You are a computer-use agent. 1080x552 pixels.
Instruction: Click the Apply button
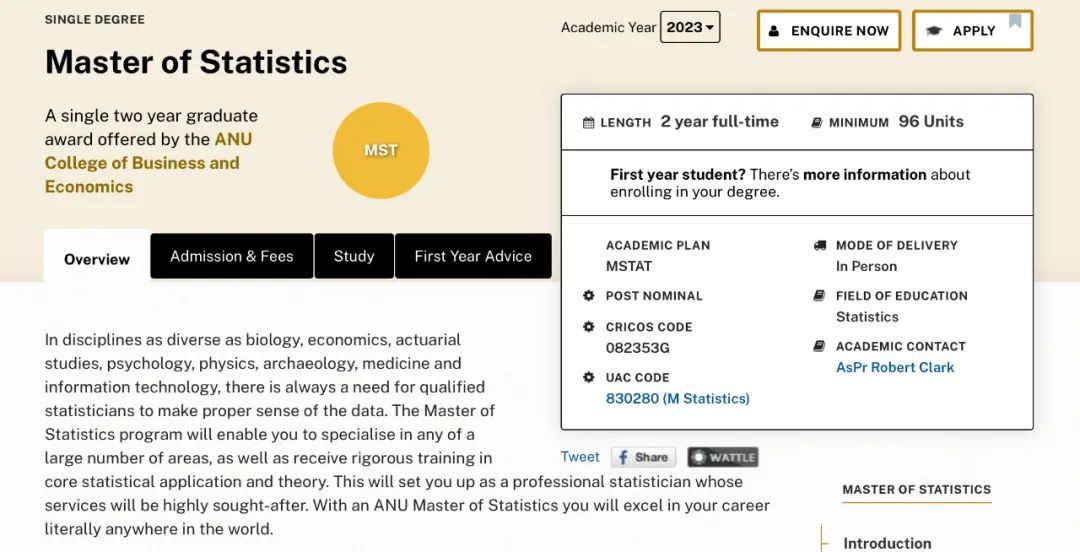973,30
